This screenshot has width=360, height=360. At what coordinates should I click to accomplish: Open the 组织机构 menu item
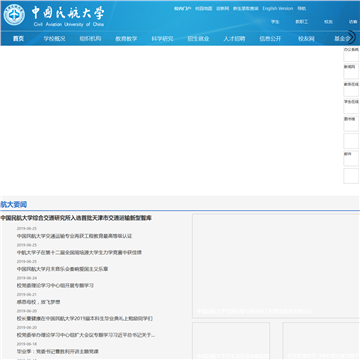90,39
